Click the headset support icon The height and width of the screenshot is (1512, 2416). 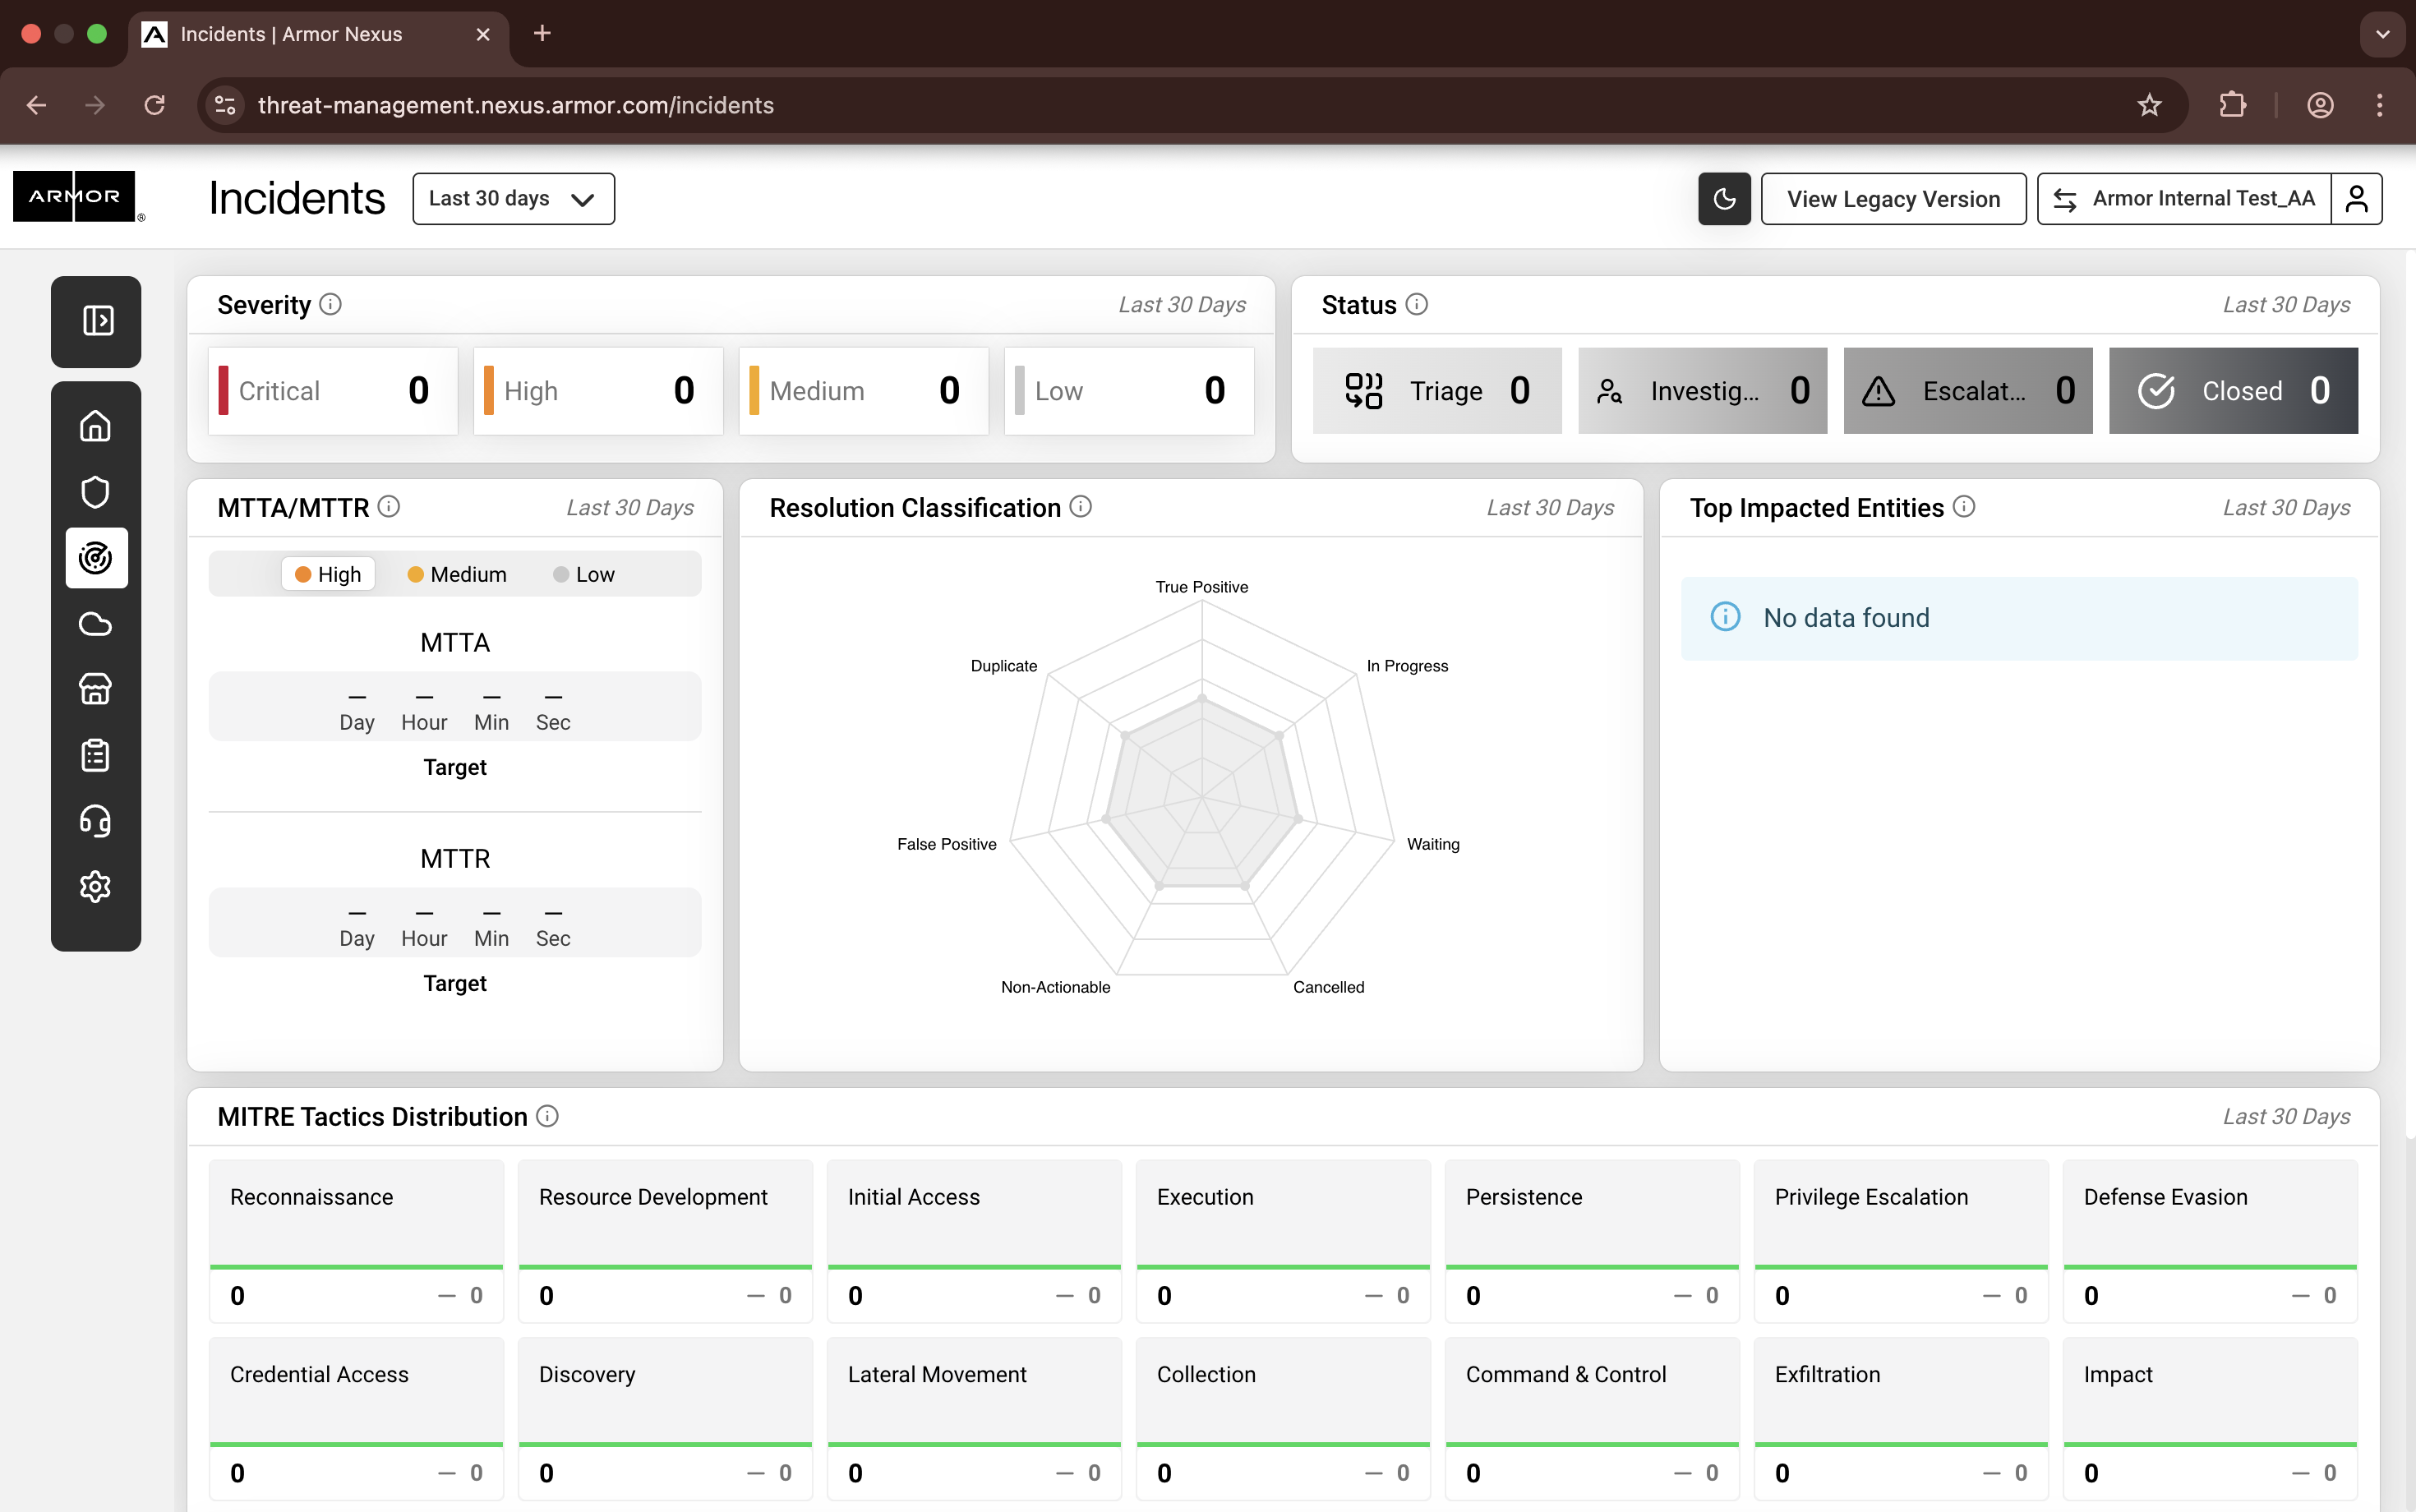coord(96,821)
